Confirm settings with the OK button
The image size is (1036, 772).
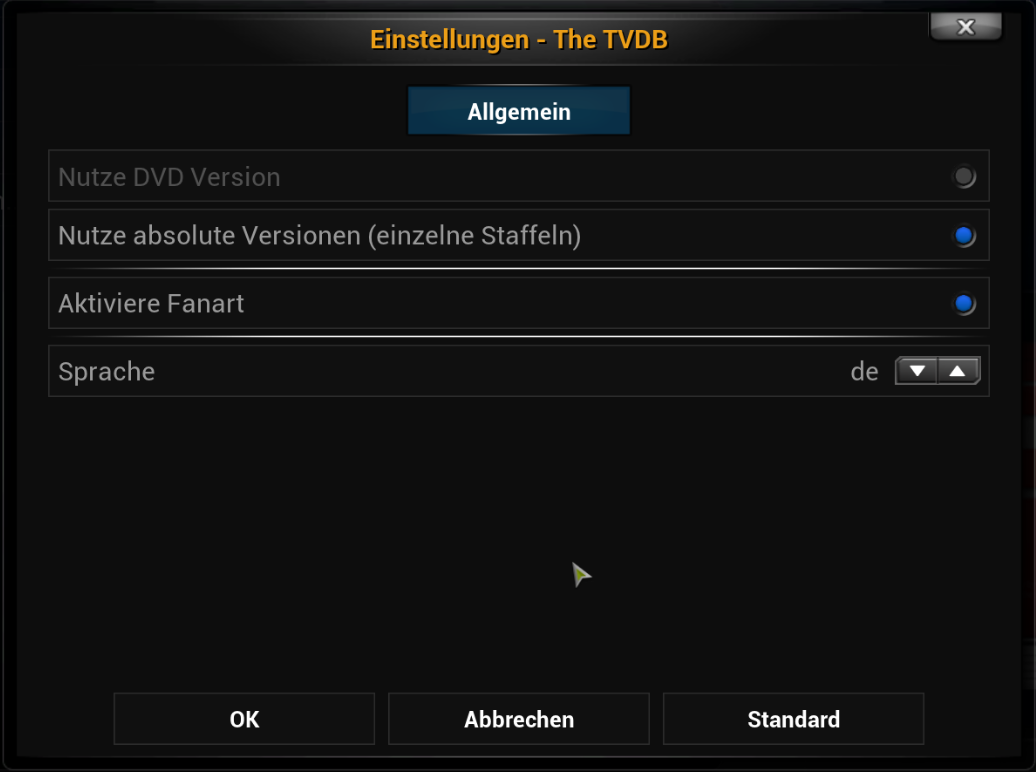244,719
